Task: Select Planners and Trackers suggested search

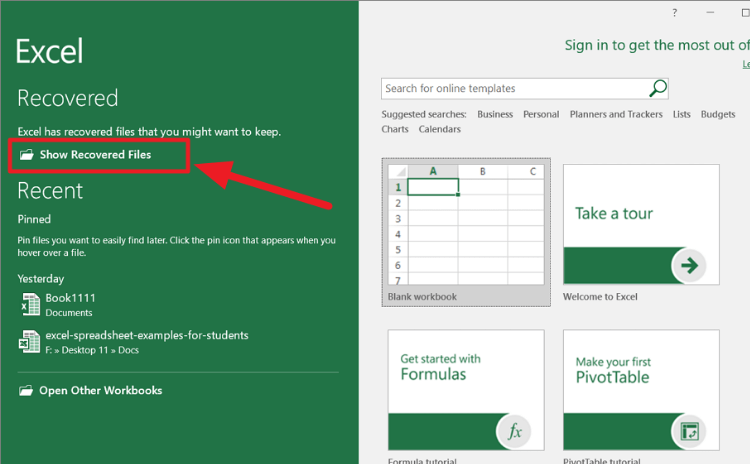Action: [616, 114]
